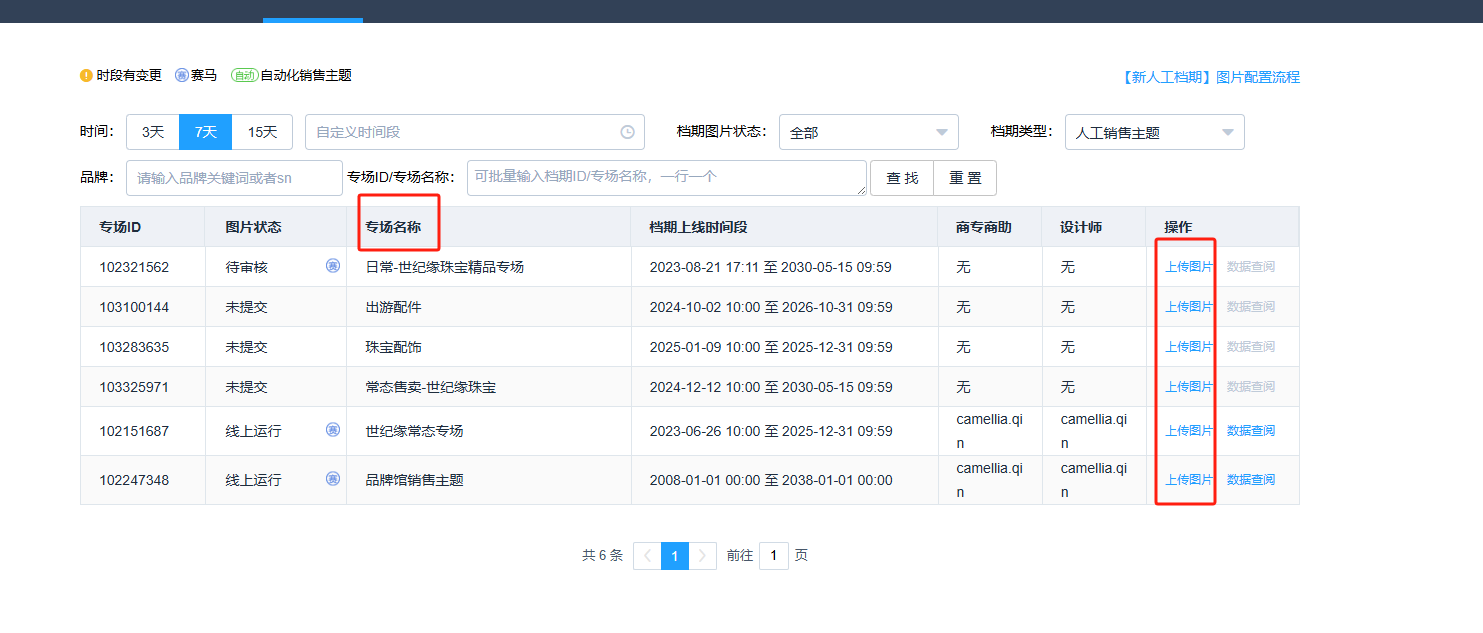Open the 档期图片状态 dropdown
This screenshot has height=633, width=1483.
(868, 132)
